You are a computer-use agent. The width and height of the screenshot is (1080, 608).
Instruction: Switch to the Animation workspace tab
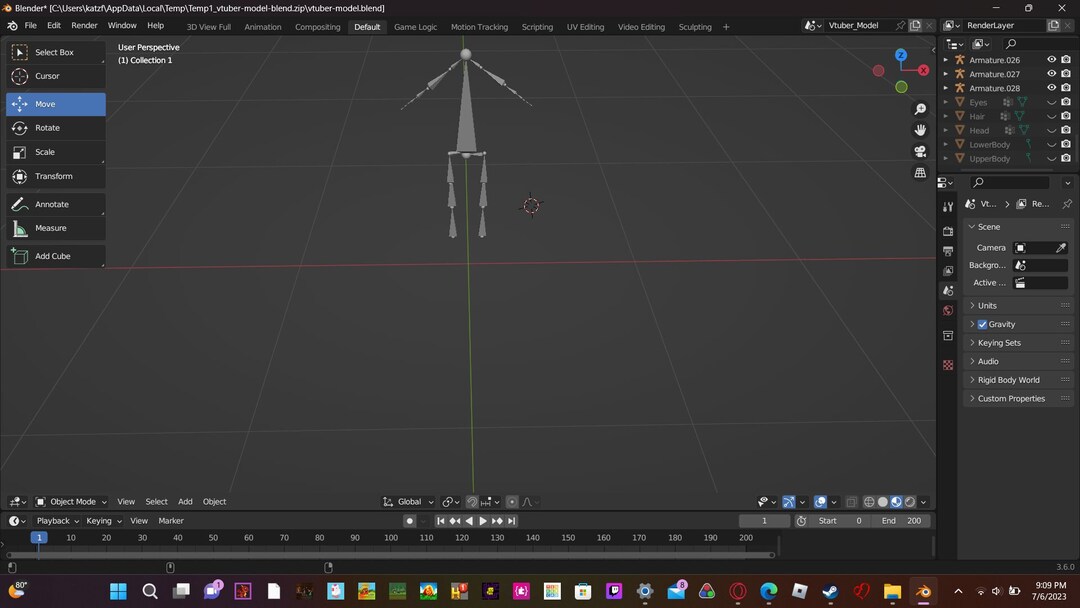(263, 27)
